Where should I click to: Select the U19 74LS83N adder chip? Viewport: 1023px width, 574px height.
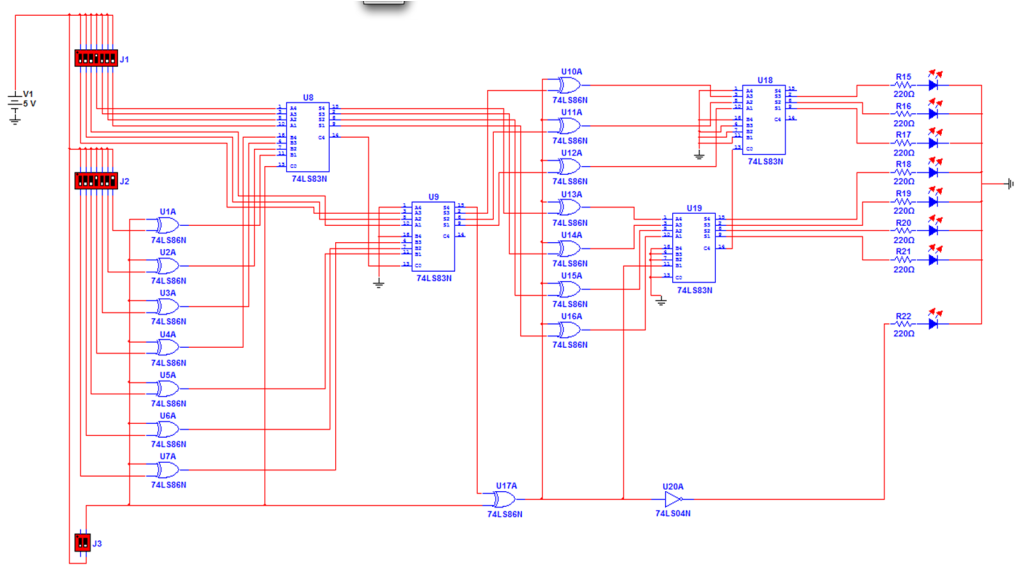click(694, 248)
